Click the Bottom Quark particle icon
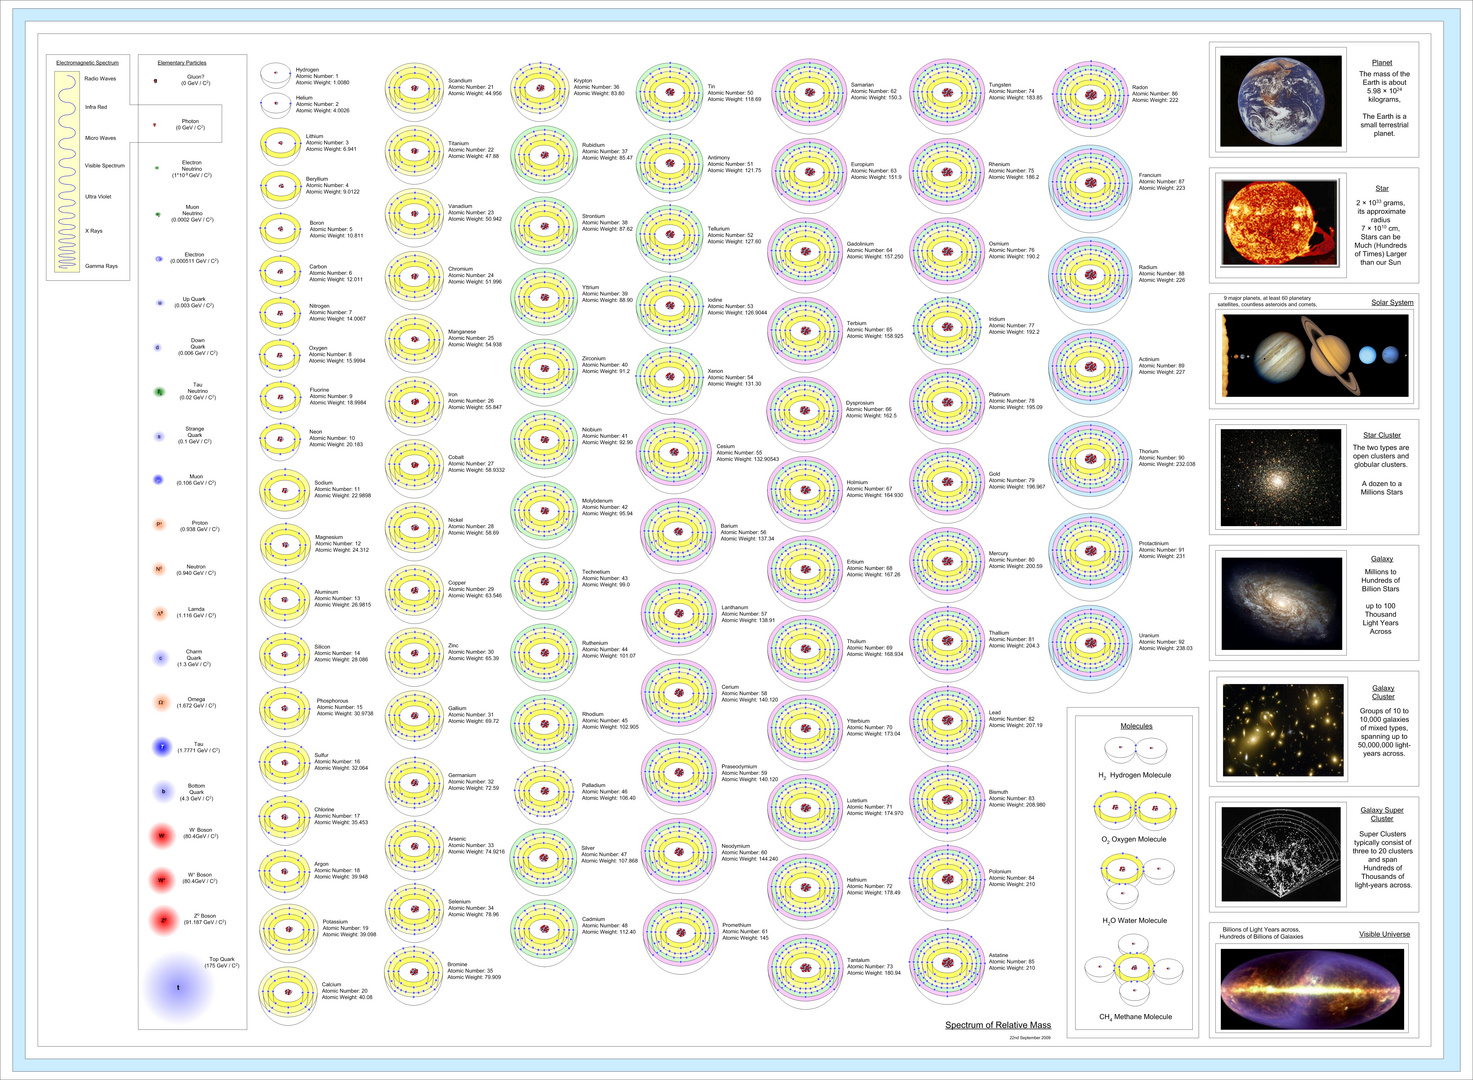Viewport: 1473px width, 1080px height. coord(163,791)
